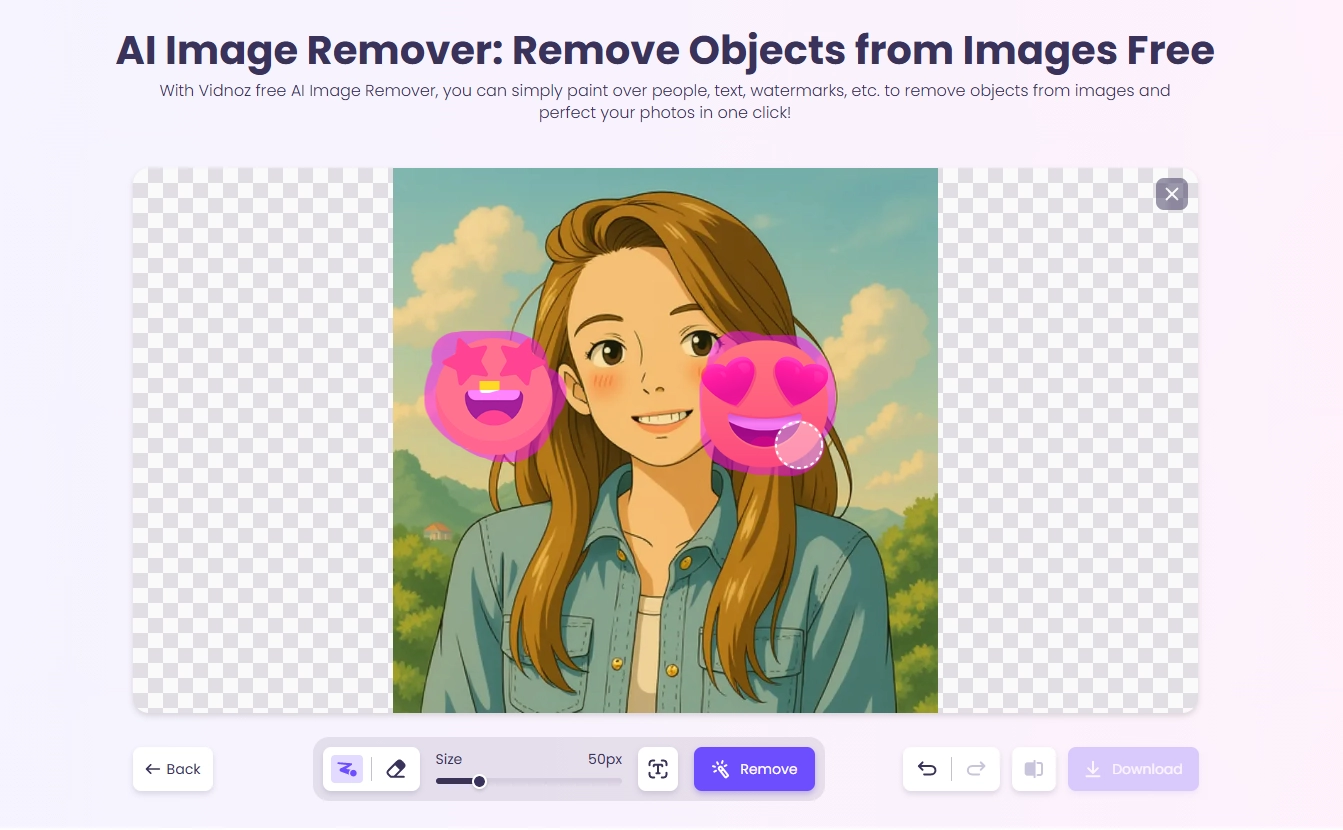Switch to the eraser tool
Screen dimensions: 1343x830
[396, 769]
